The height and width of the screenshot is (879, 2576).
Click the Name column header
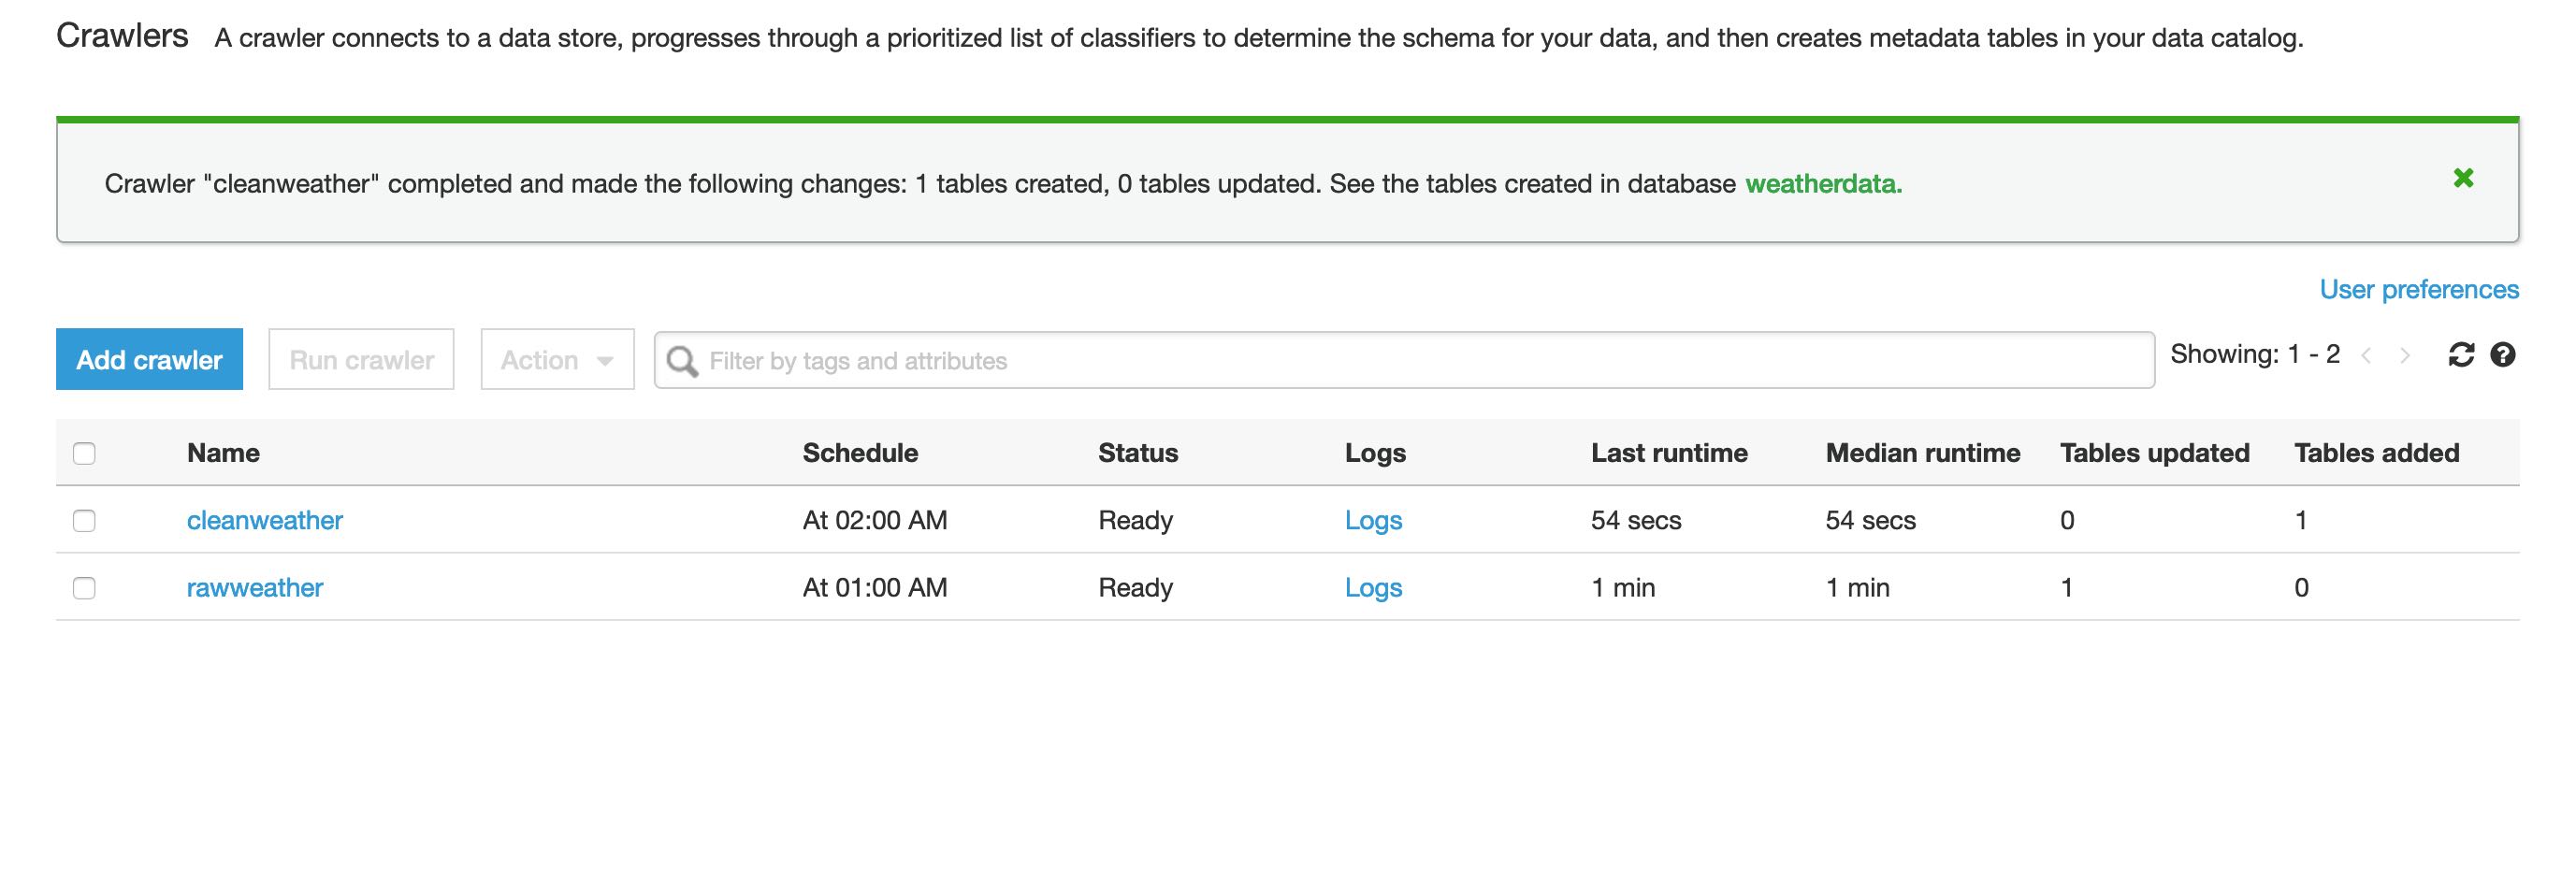[223, 453]
